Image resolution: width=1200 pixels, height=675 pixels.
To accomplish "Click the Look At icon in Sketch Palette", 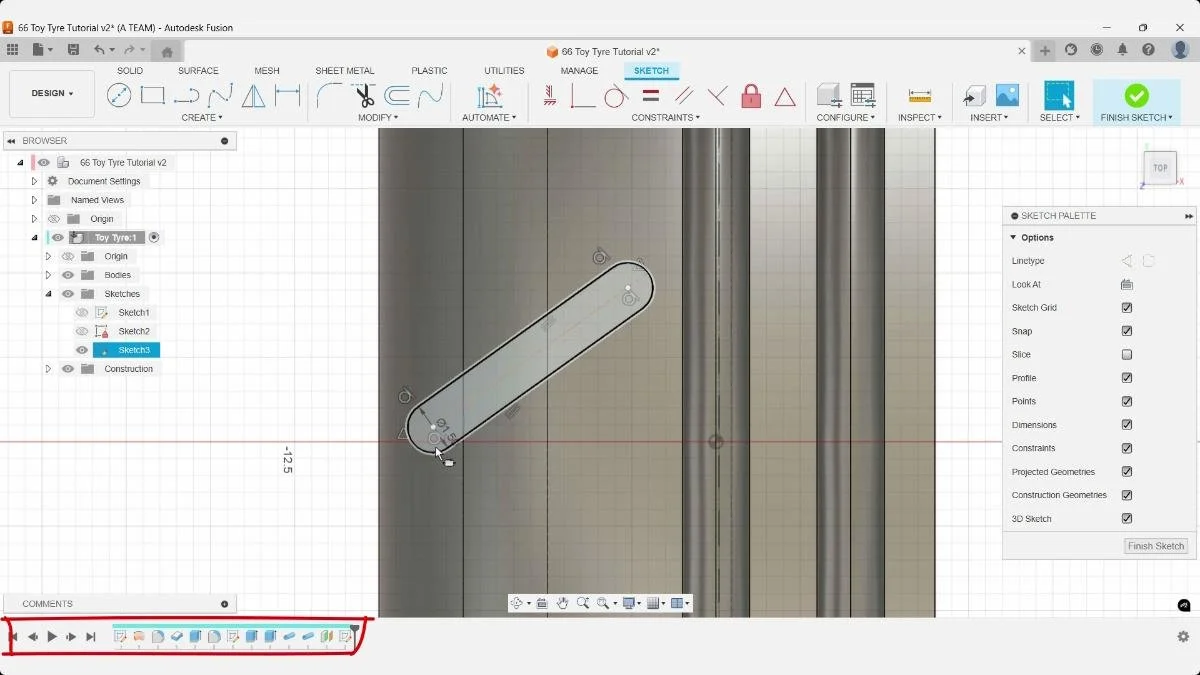I will tap(1127, 285).
